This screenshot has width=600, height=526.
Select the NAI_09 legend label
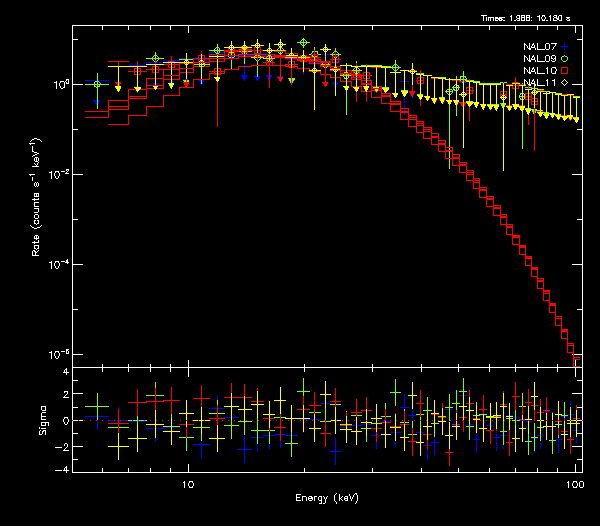point(540,59)
